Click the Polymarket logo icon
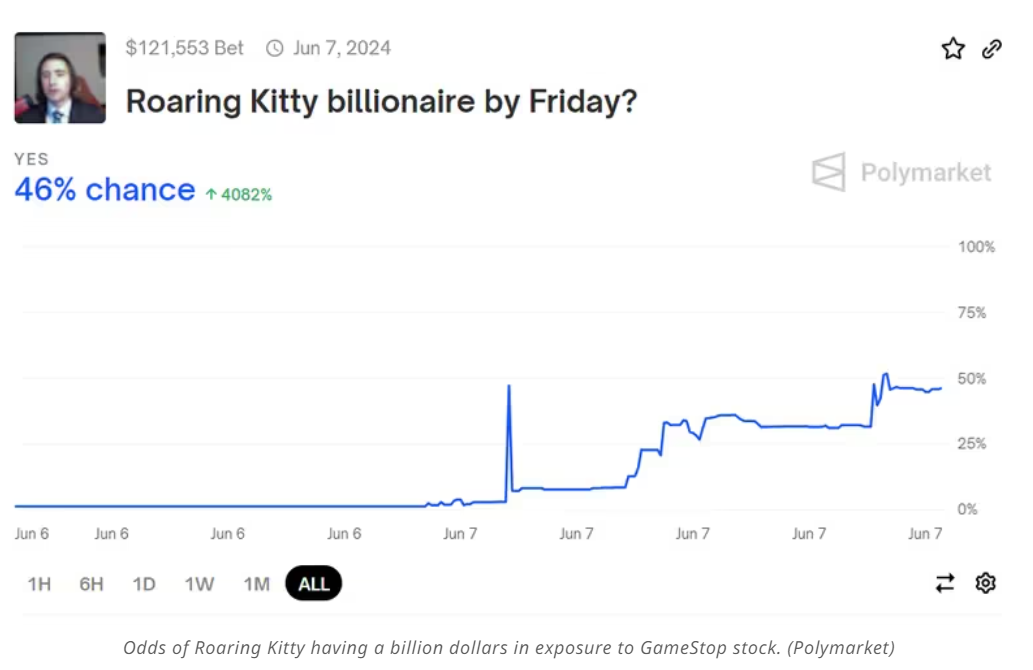This screenshot has height=670, width=1033. 828,172
